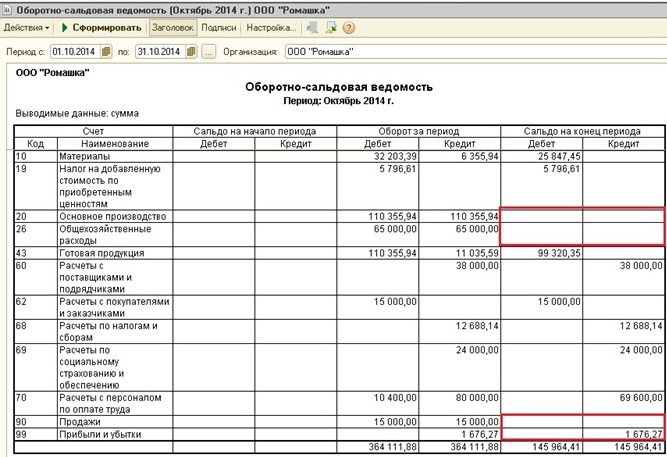Click the subtitle Период: Октябрь 2014 г.

pos(339,101)
